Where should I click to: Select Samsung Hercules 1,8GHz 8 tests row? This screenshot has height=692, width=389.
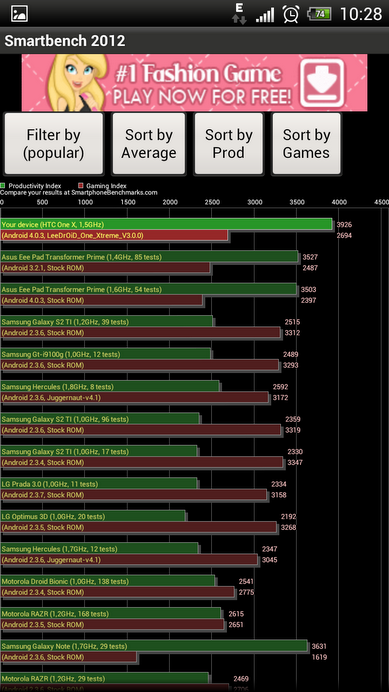pos(110,387)
